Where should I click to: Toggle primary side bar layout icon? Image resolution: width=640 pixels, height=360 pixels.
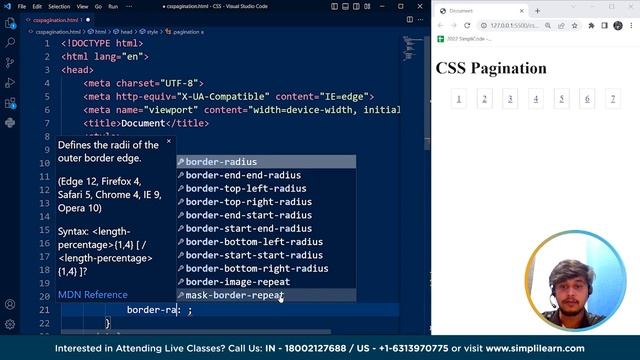pos(334,7)
